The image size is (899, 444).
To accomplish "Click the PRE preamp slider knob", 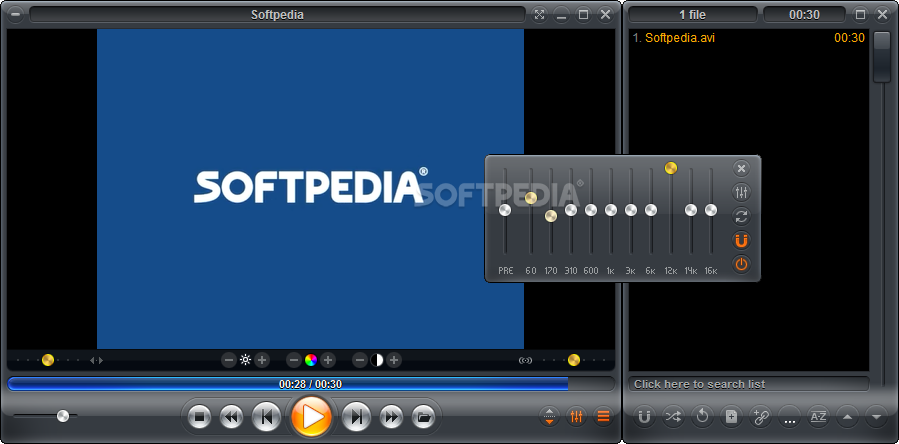I will point(505,211).
